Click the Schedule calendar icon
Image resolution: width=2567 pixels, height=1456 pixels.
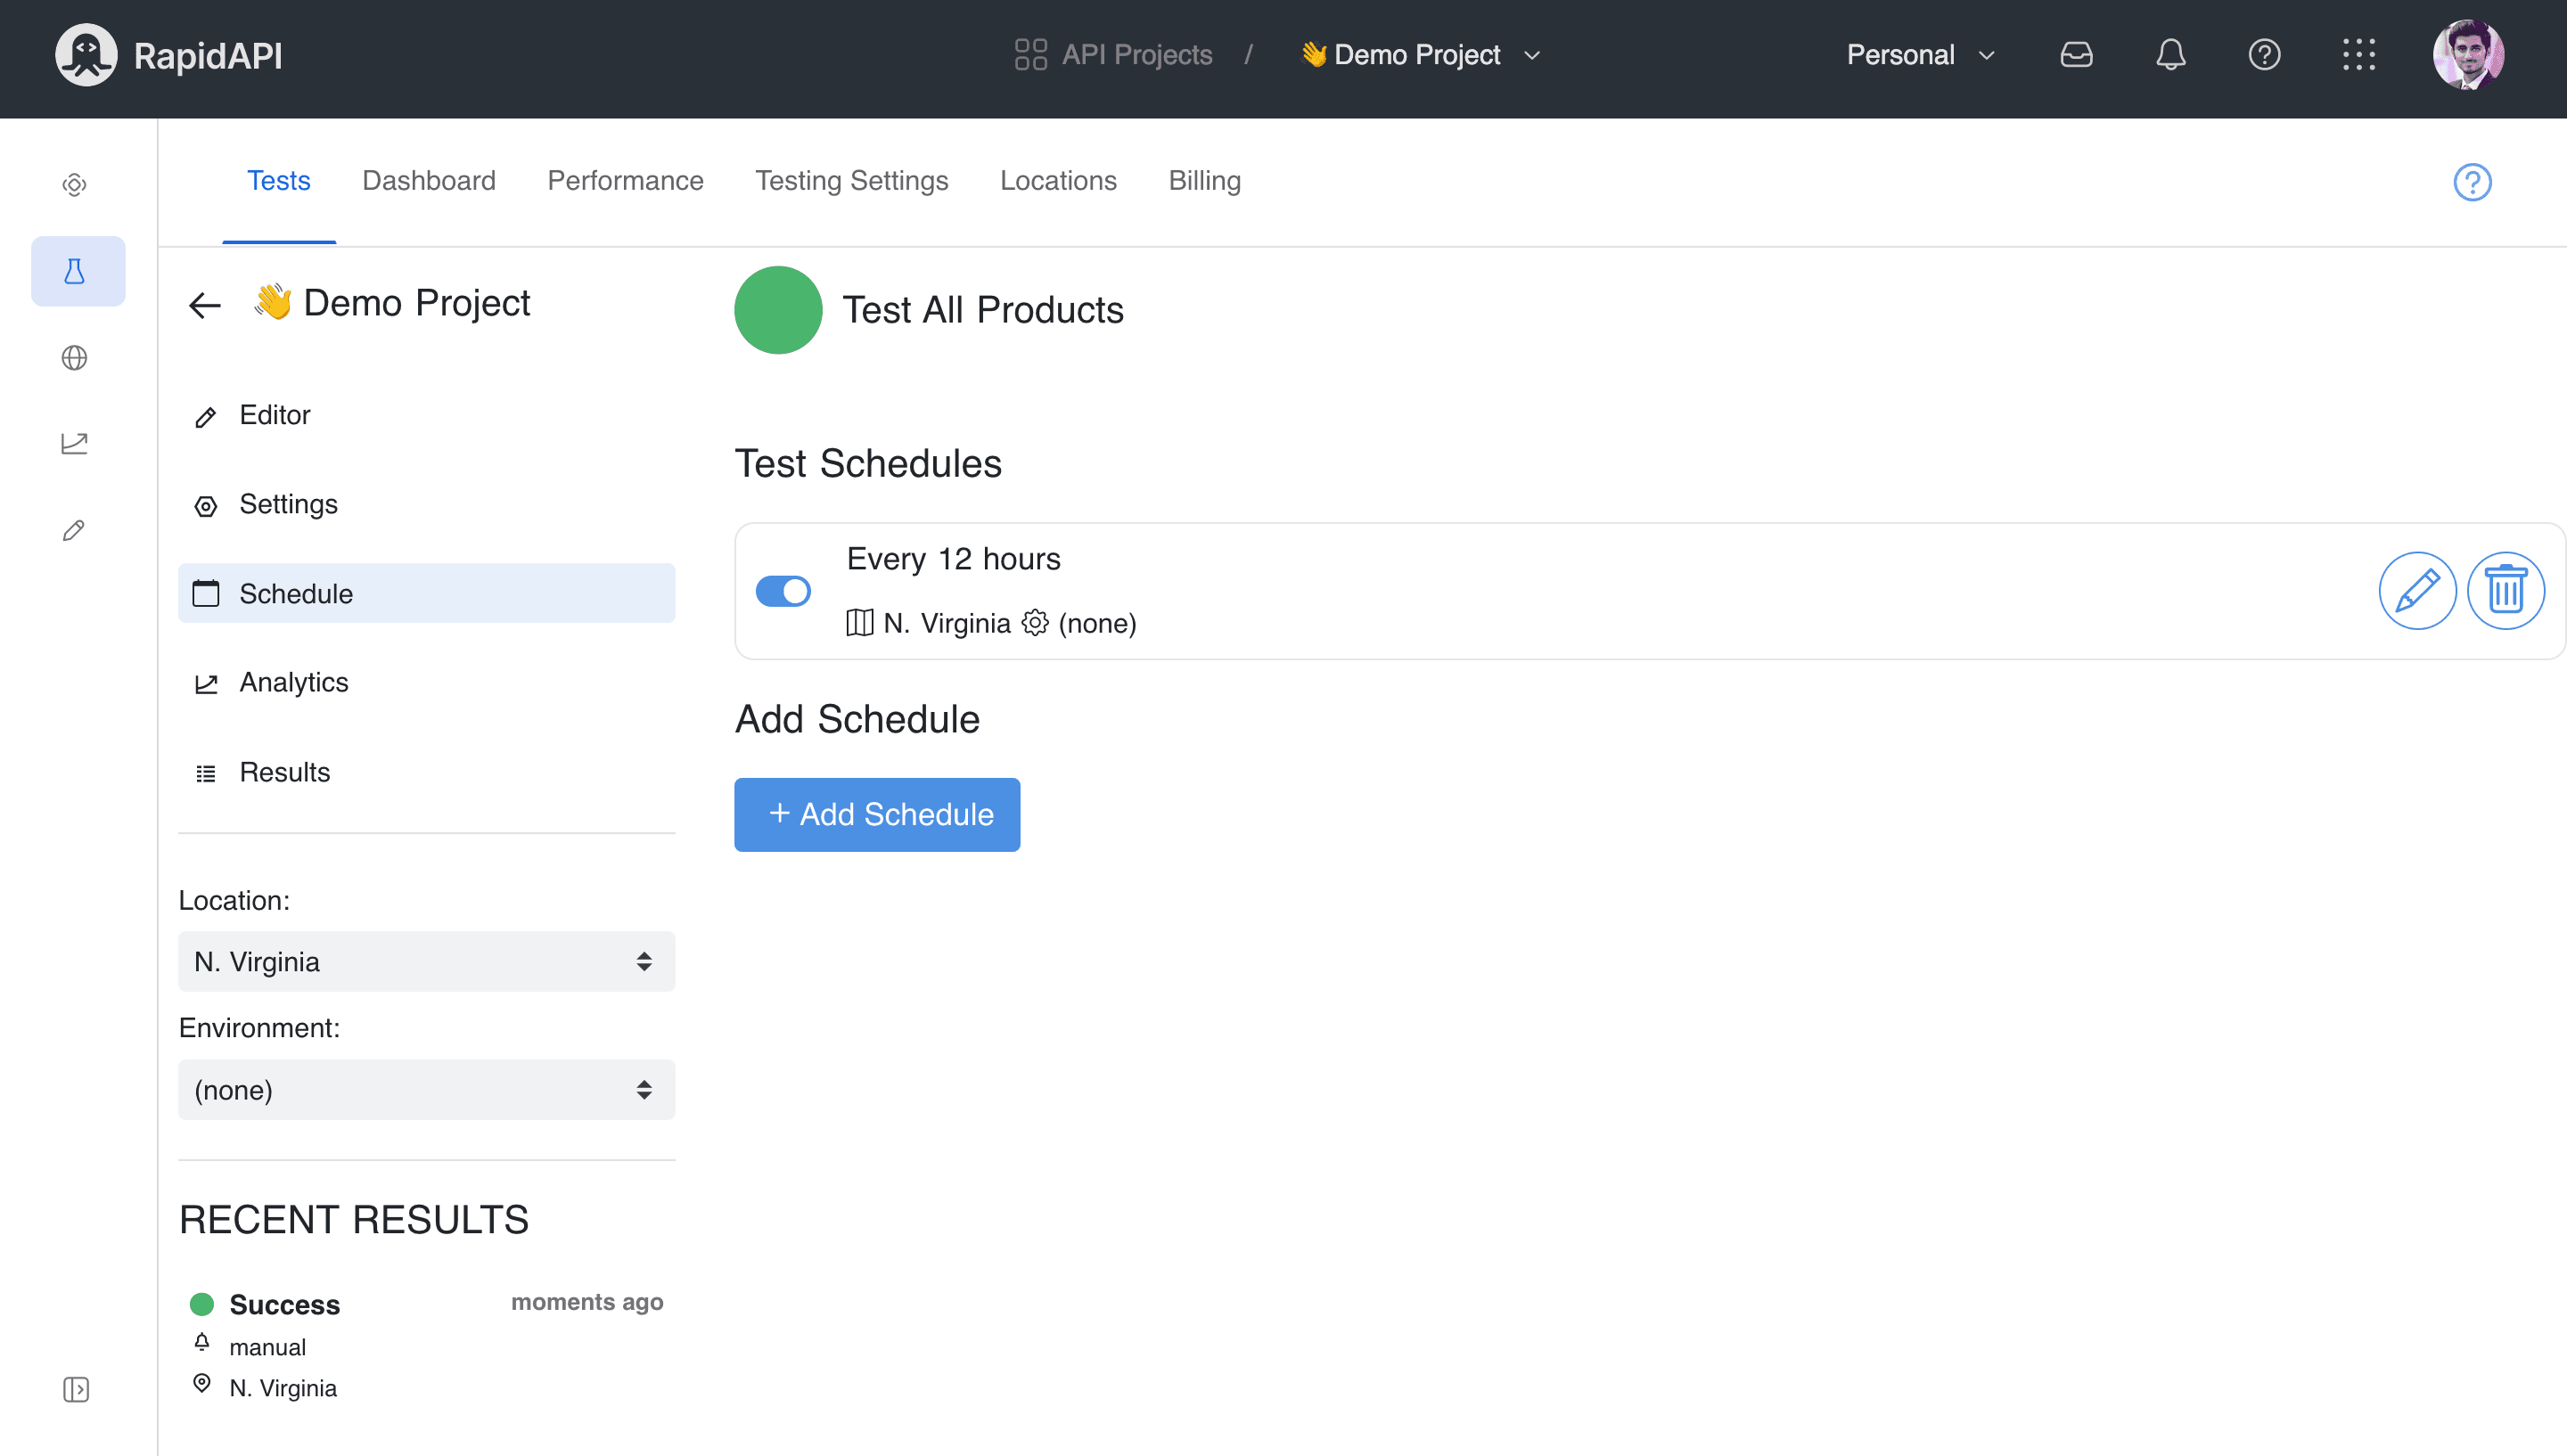[206, 594]
